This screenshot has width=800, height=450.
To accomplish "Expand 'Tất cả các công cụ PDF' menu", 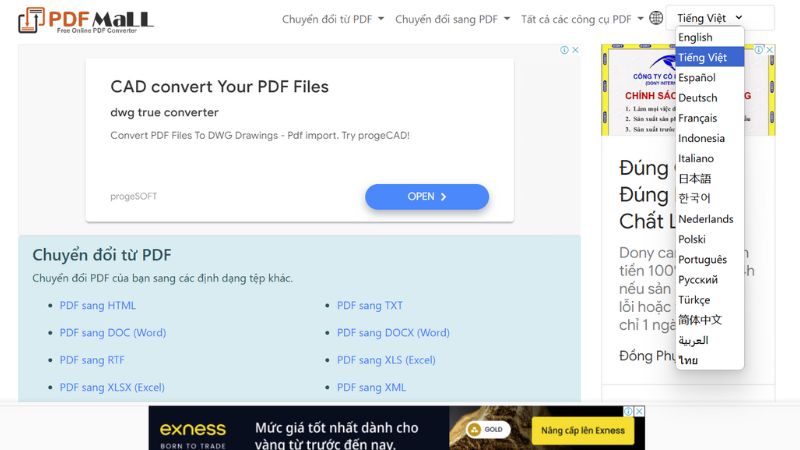I will (x=582, y=19).
